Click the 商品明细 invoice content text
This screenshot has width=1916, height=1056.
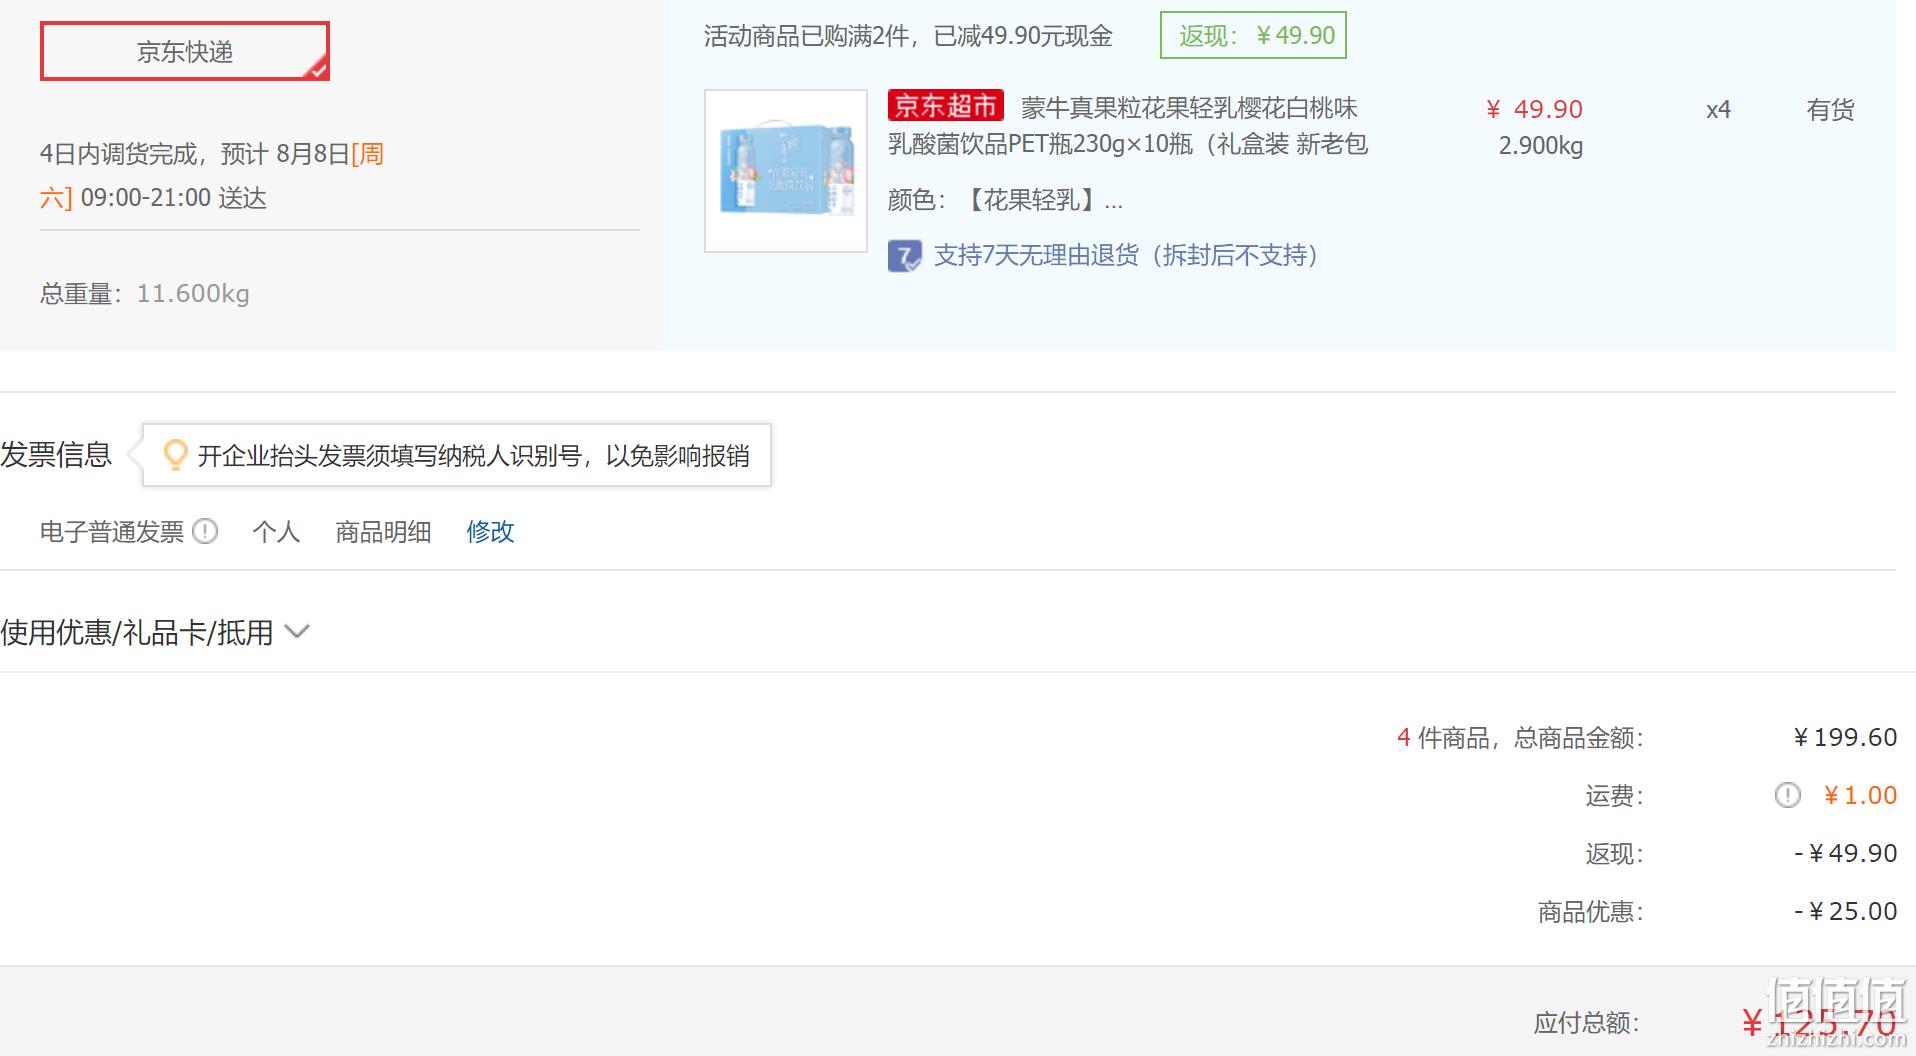coord(383,531)
